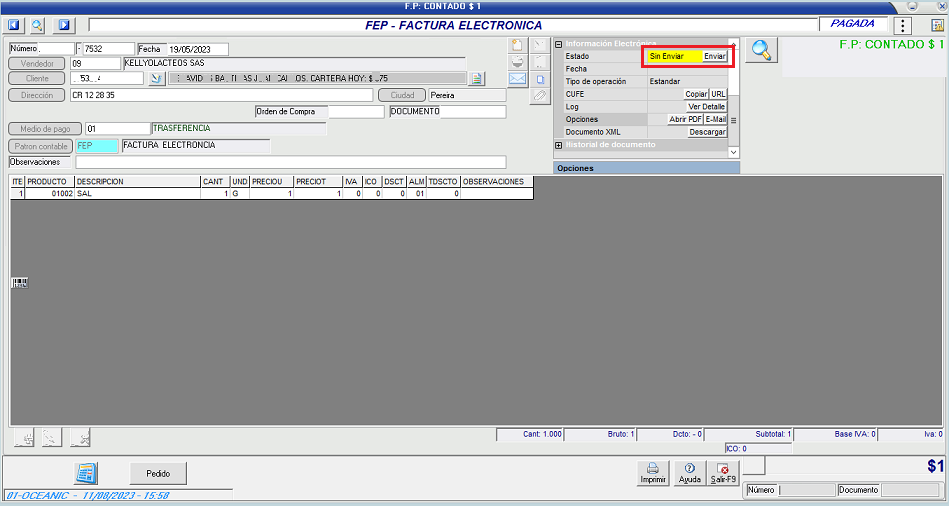Click the Pedido button

[158, 473]
